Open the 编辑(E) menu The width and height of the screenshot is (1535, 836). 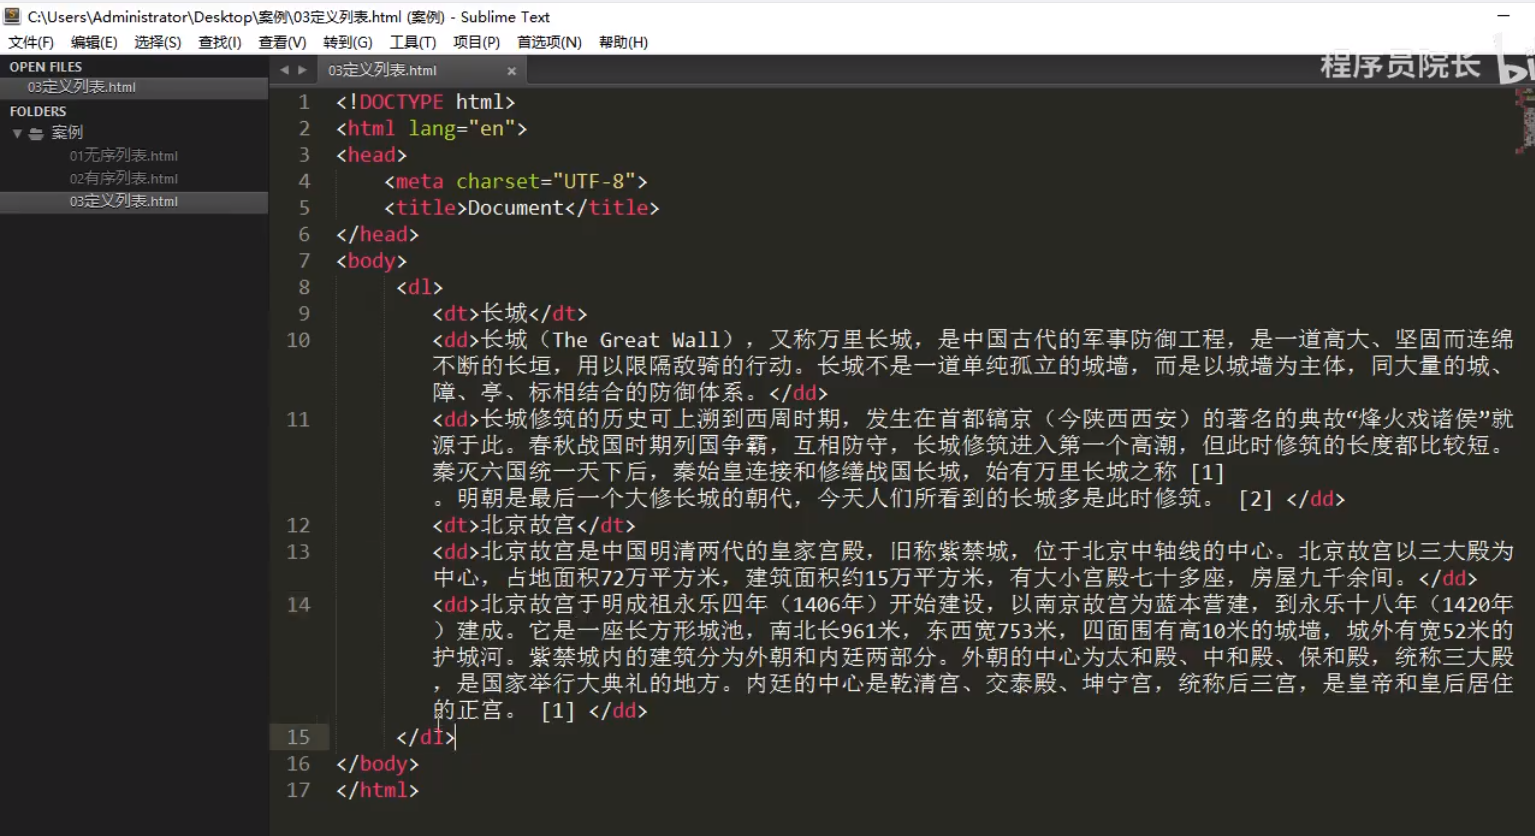[94, 42]
